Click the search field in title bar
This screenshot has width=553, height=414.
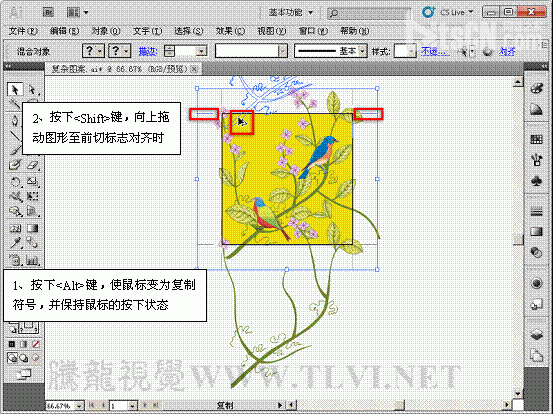pyautogui.click(x=369, y=13)
